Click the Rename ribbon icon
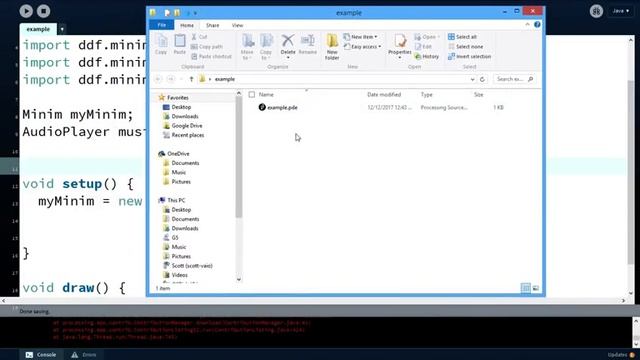The height and width of the screenshot is (360, 640). point(307,44)
